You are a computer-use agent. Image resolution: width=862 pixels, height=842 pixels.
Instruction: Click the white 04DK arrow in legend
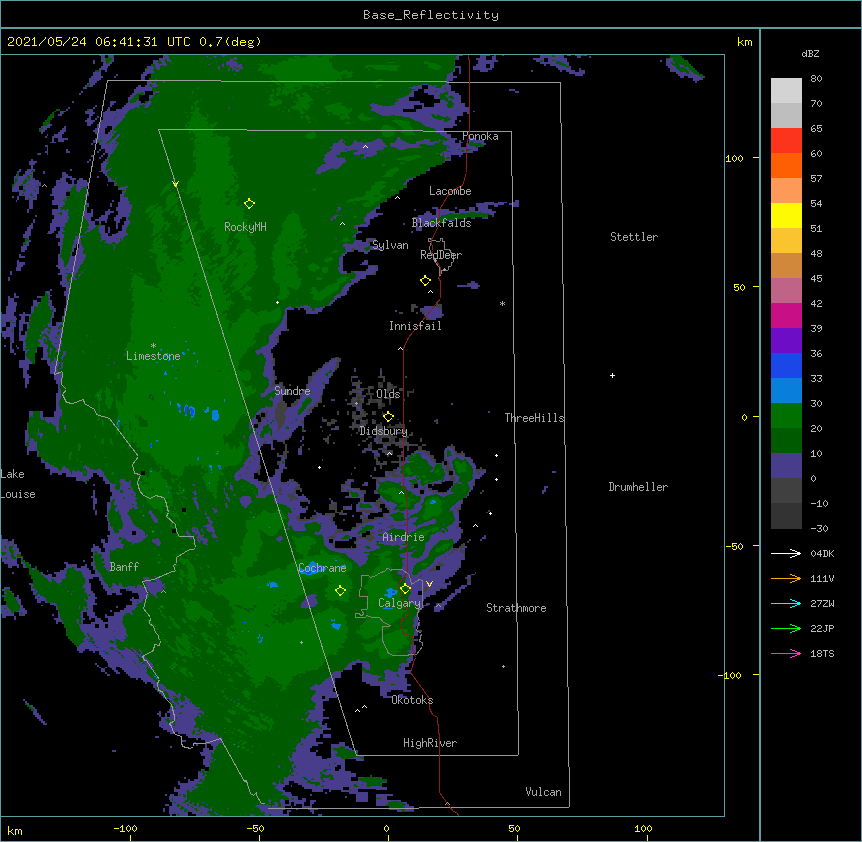click(786, 553)
